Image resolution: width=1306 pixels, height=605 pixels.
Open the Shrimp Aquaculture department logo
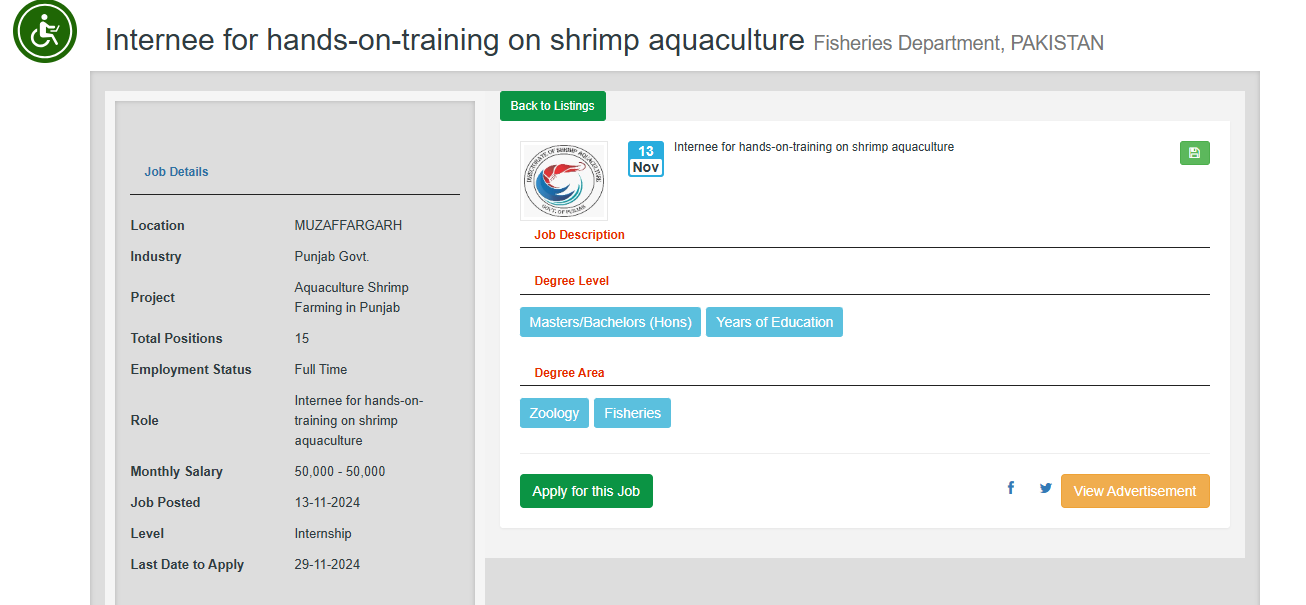pos(564,181)
